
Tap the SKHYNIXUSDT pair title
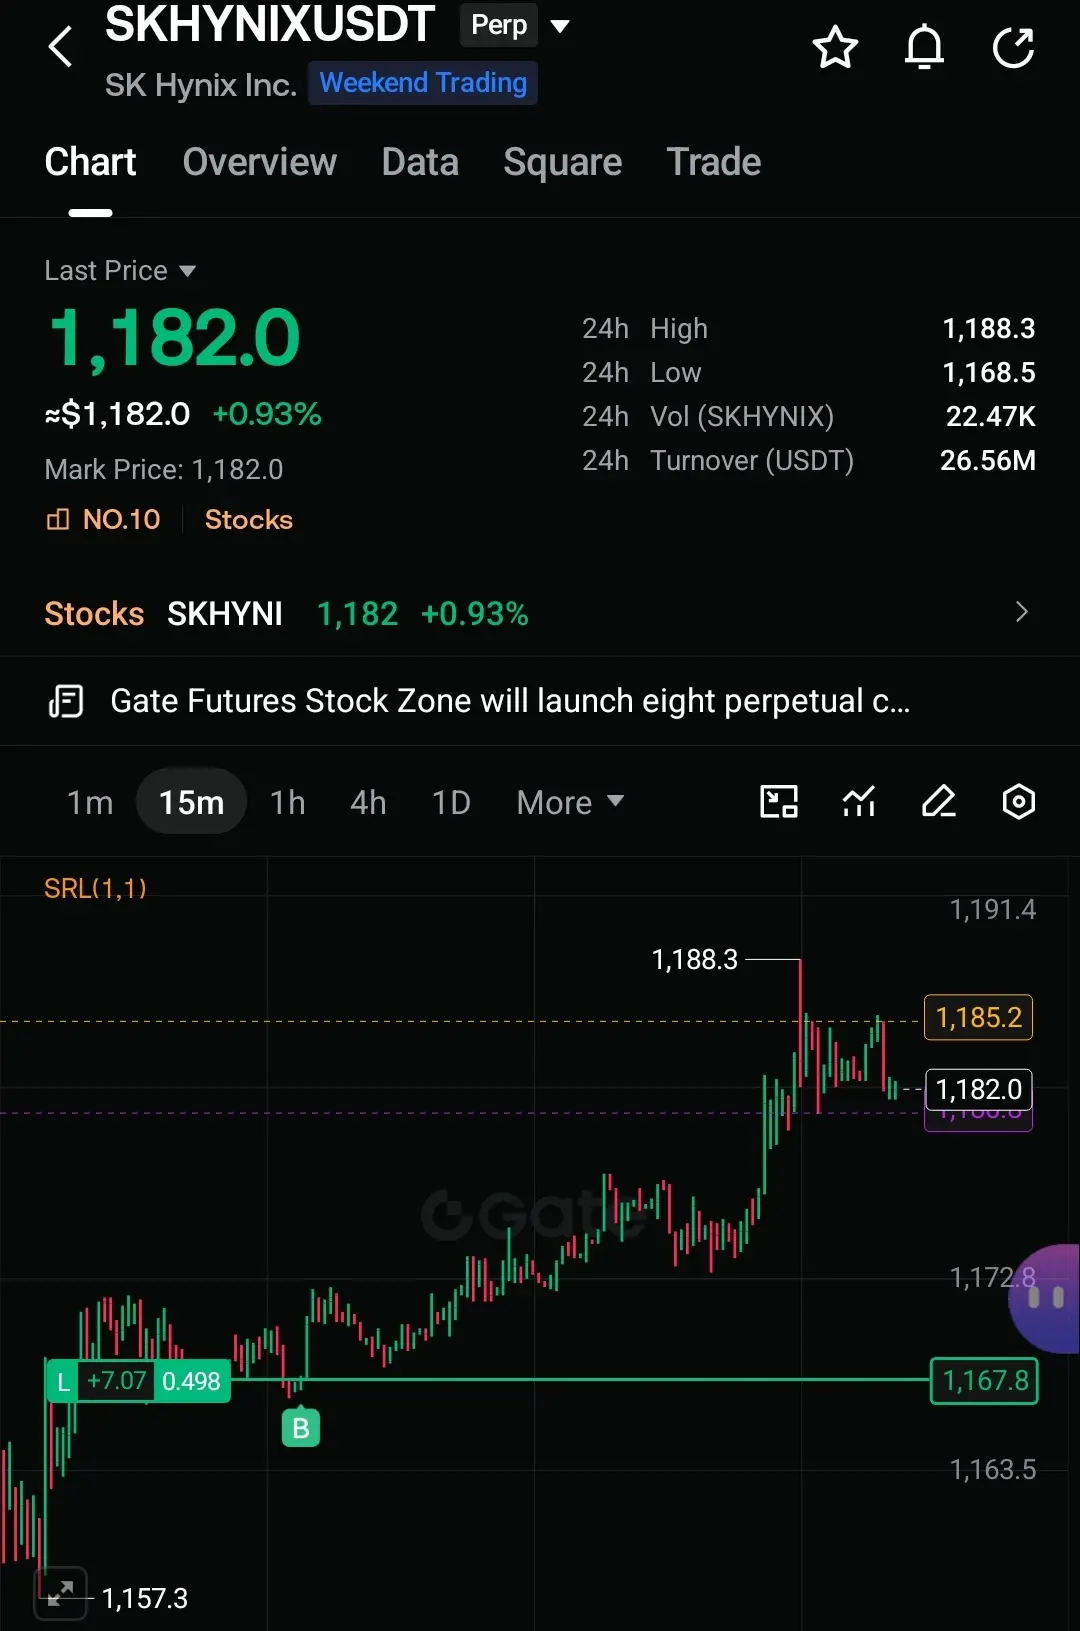click(270, 25)
